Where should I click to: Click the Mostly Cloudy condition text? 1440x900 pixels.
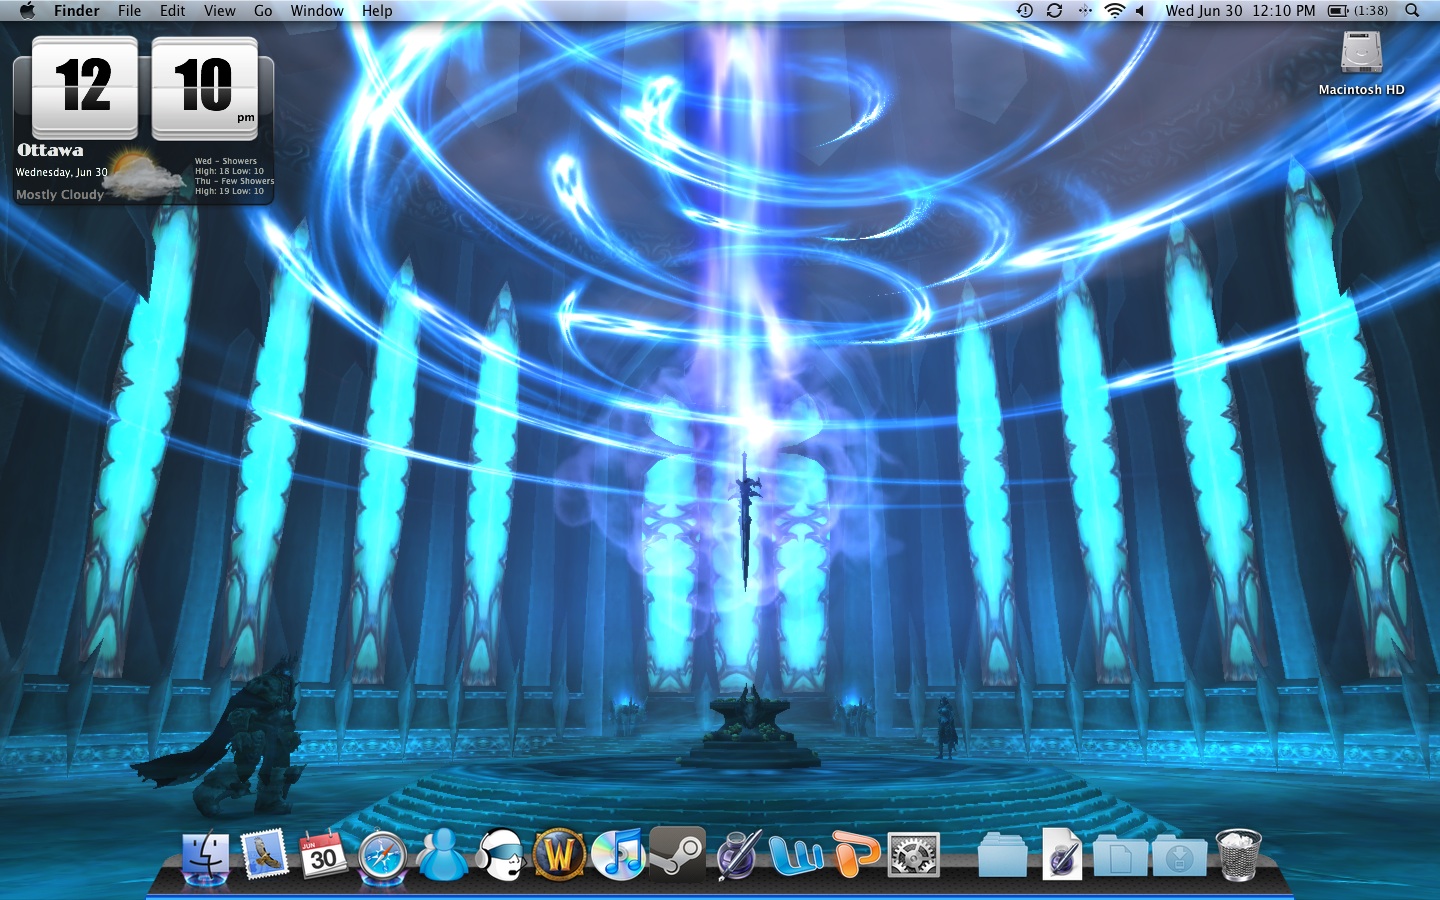(60, 195)
